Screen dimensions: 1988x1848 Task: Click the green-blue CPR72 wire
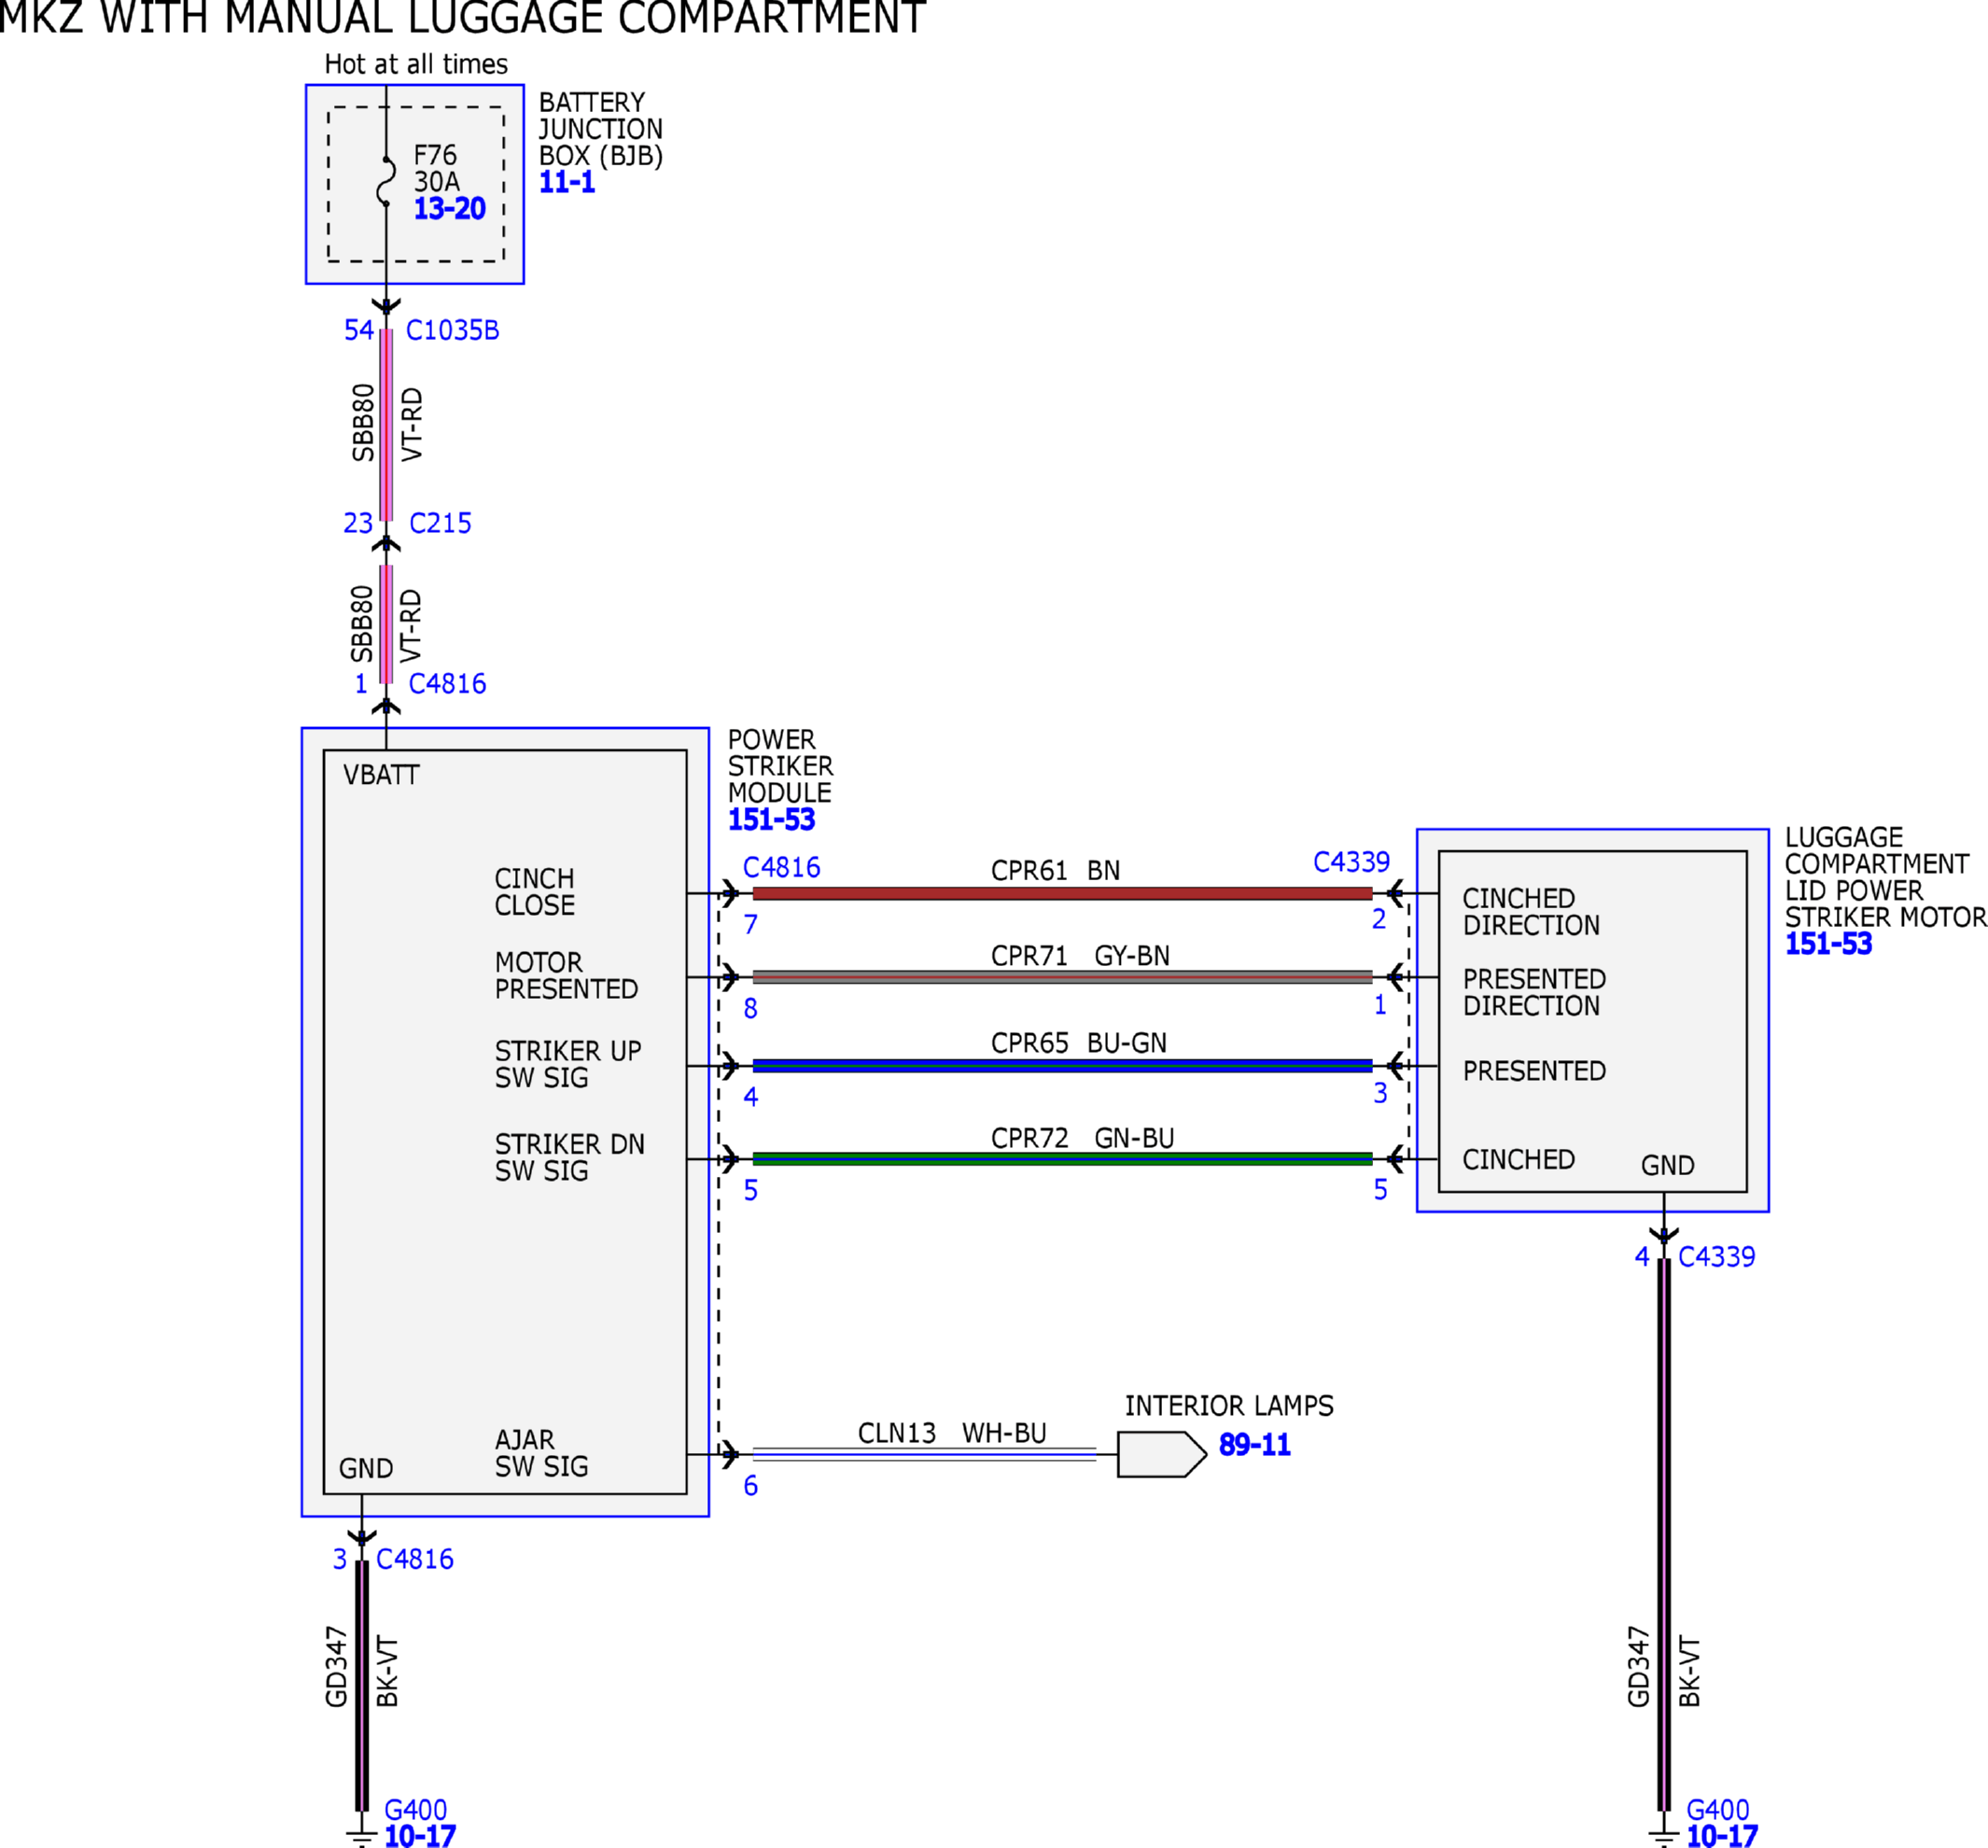[x=1062, y=1159]
